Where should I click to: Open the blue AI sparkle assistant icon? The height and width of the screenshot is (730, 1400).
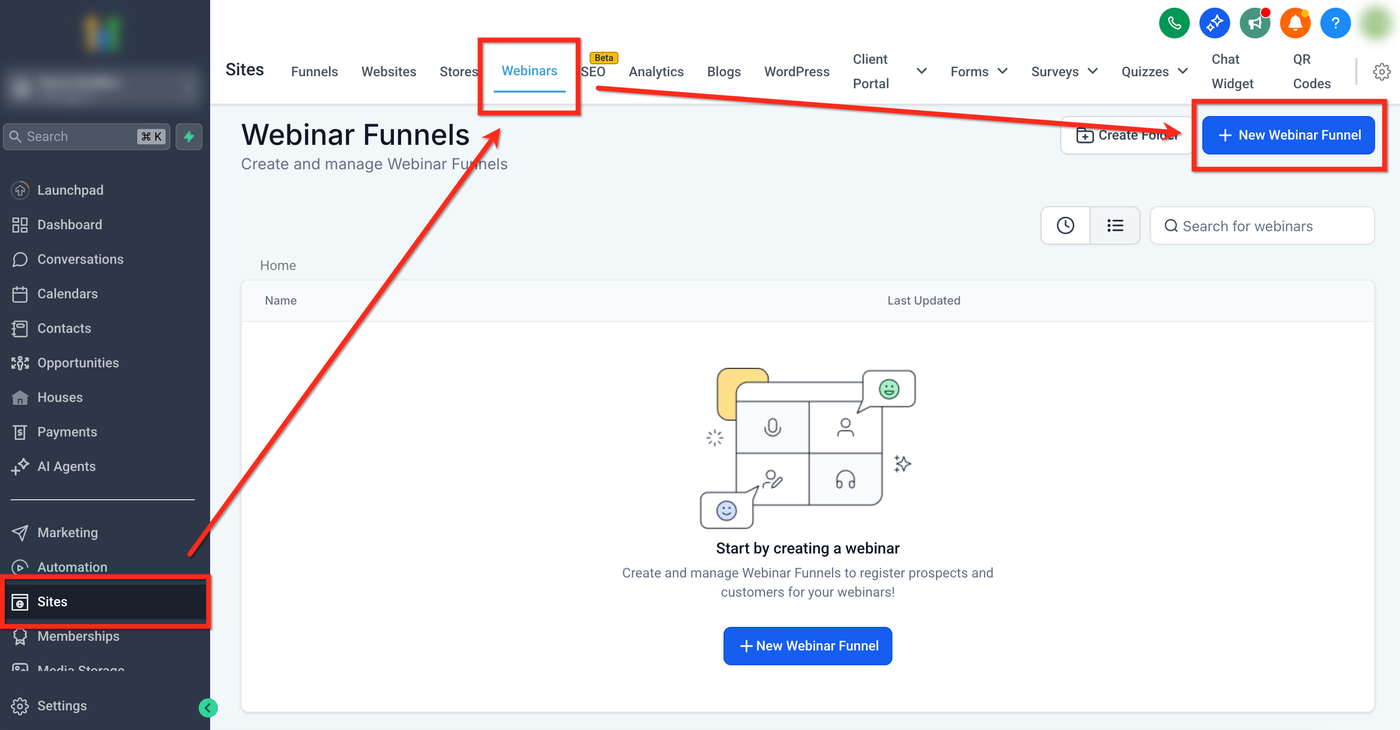pyautogui.click(x=1214, y=23)
